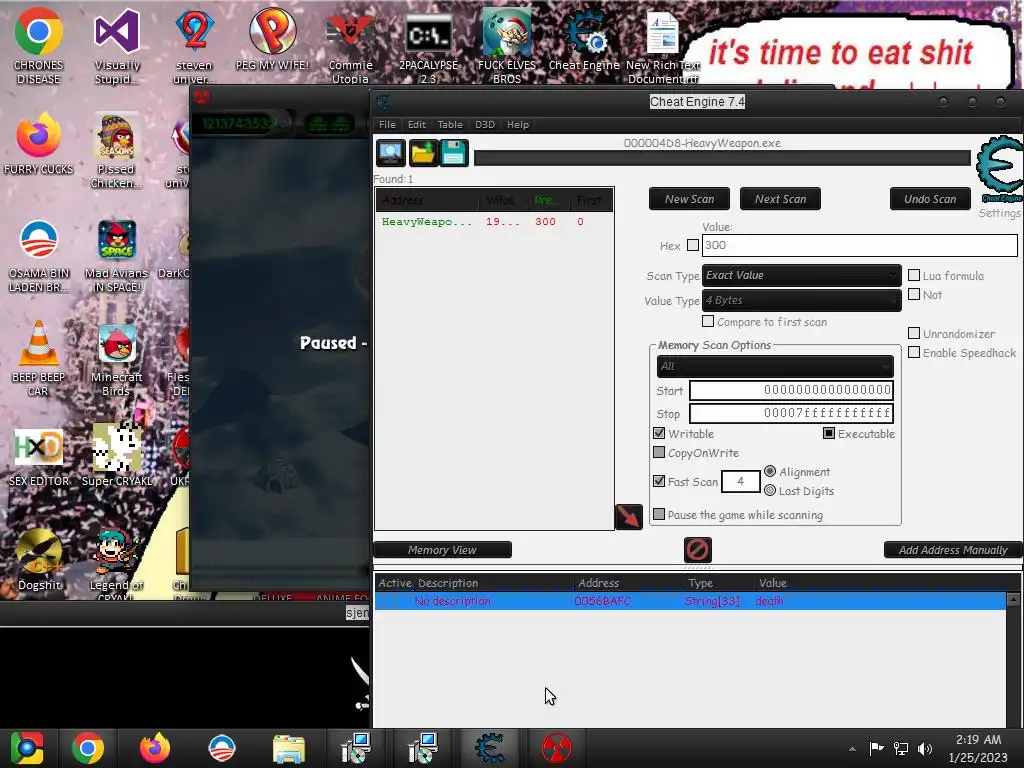Select the Last Digits radio button

click(770, 490)
